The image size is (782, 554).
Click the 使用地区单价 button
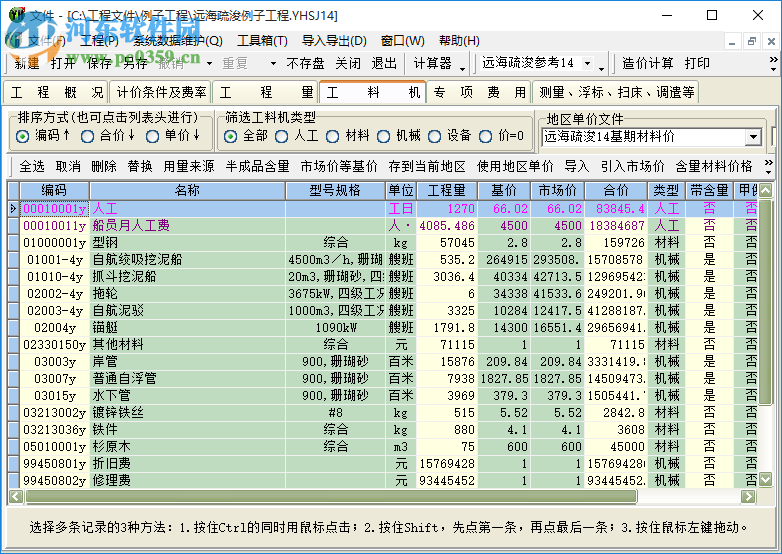(x=515, y=166)
